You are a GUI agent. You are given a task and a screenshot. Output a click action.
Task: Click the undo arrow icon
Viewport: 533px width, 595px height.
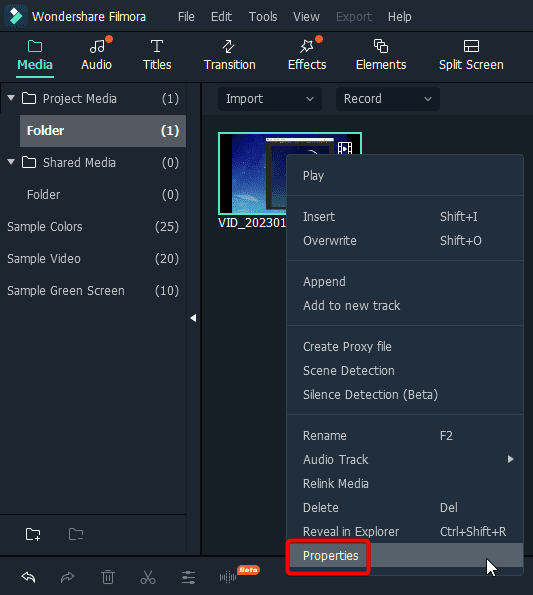pyautogui.click(x=28, y=577)
